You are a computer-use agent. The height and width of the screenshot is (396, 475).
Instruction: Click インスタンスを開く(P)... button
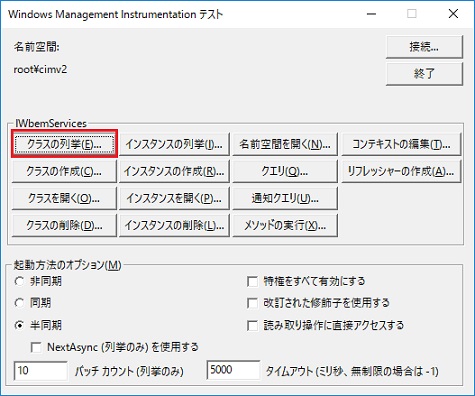[174, 198]
